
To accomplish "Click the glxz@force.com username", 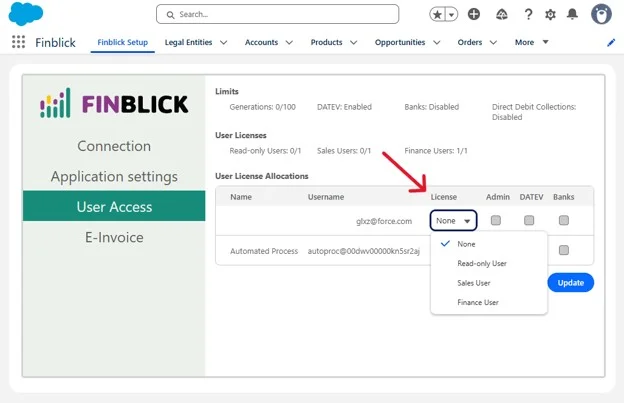I will tap(384, 221).
